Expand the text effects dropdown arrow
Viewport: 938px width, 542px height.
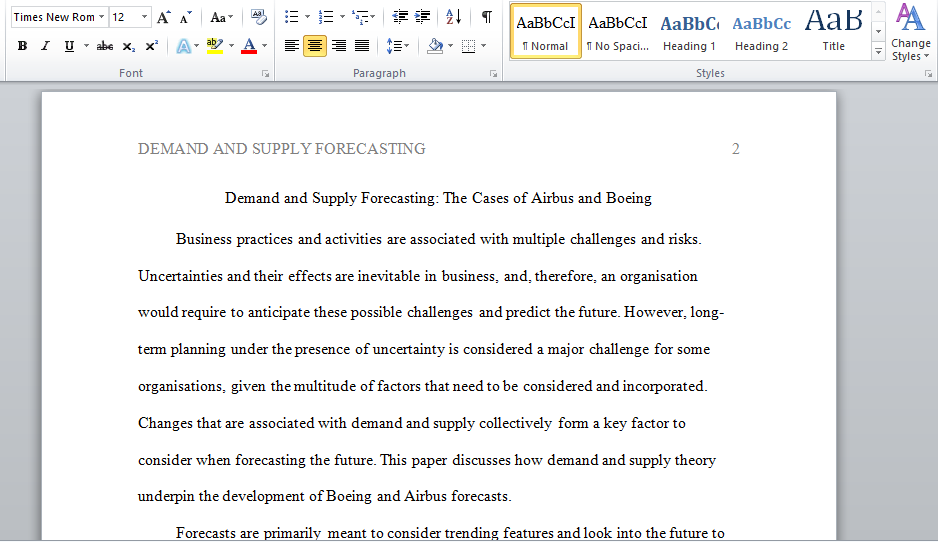(x=196, y=46)
